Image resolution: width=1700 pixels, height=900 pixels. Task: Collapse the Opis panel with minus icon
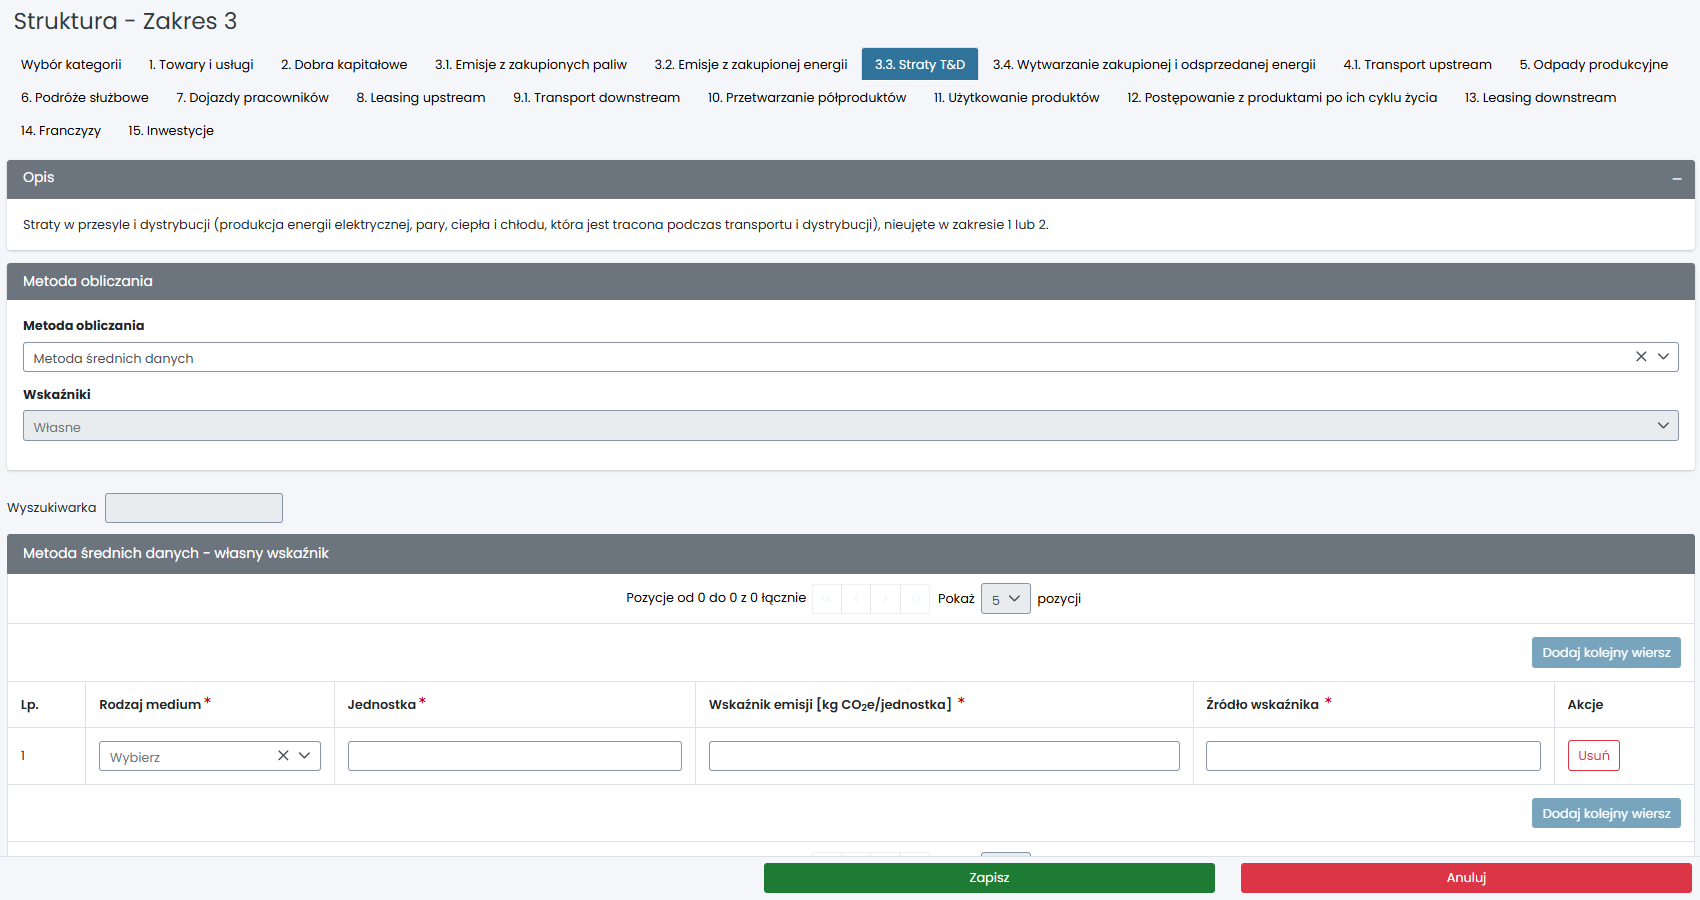[1676, 179]
